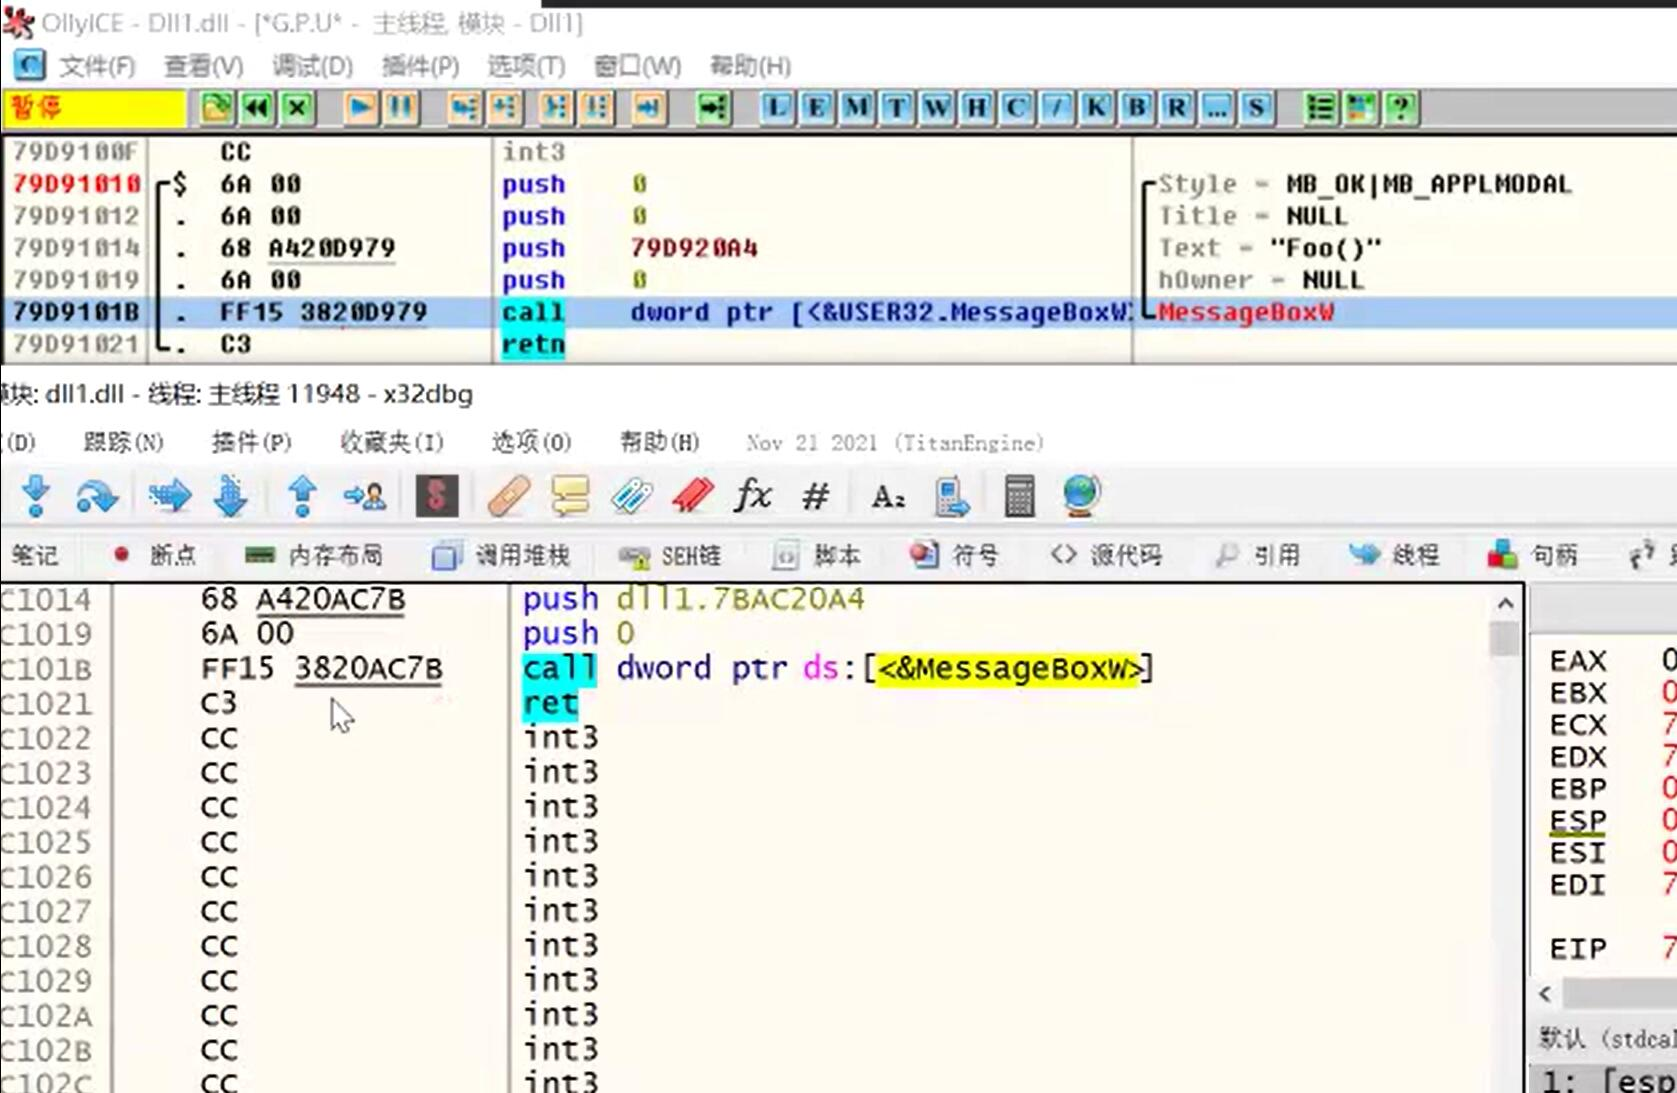Image resolution: width=1677 pixels, height=1093 pixels.
Task: Trace into using the x32dbg right-arrow icon
Action: pyautogui.click(x=169, y=495)
